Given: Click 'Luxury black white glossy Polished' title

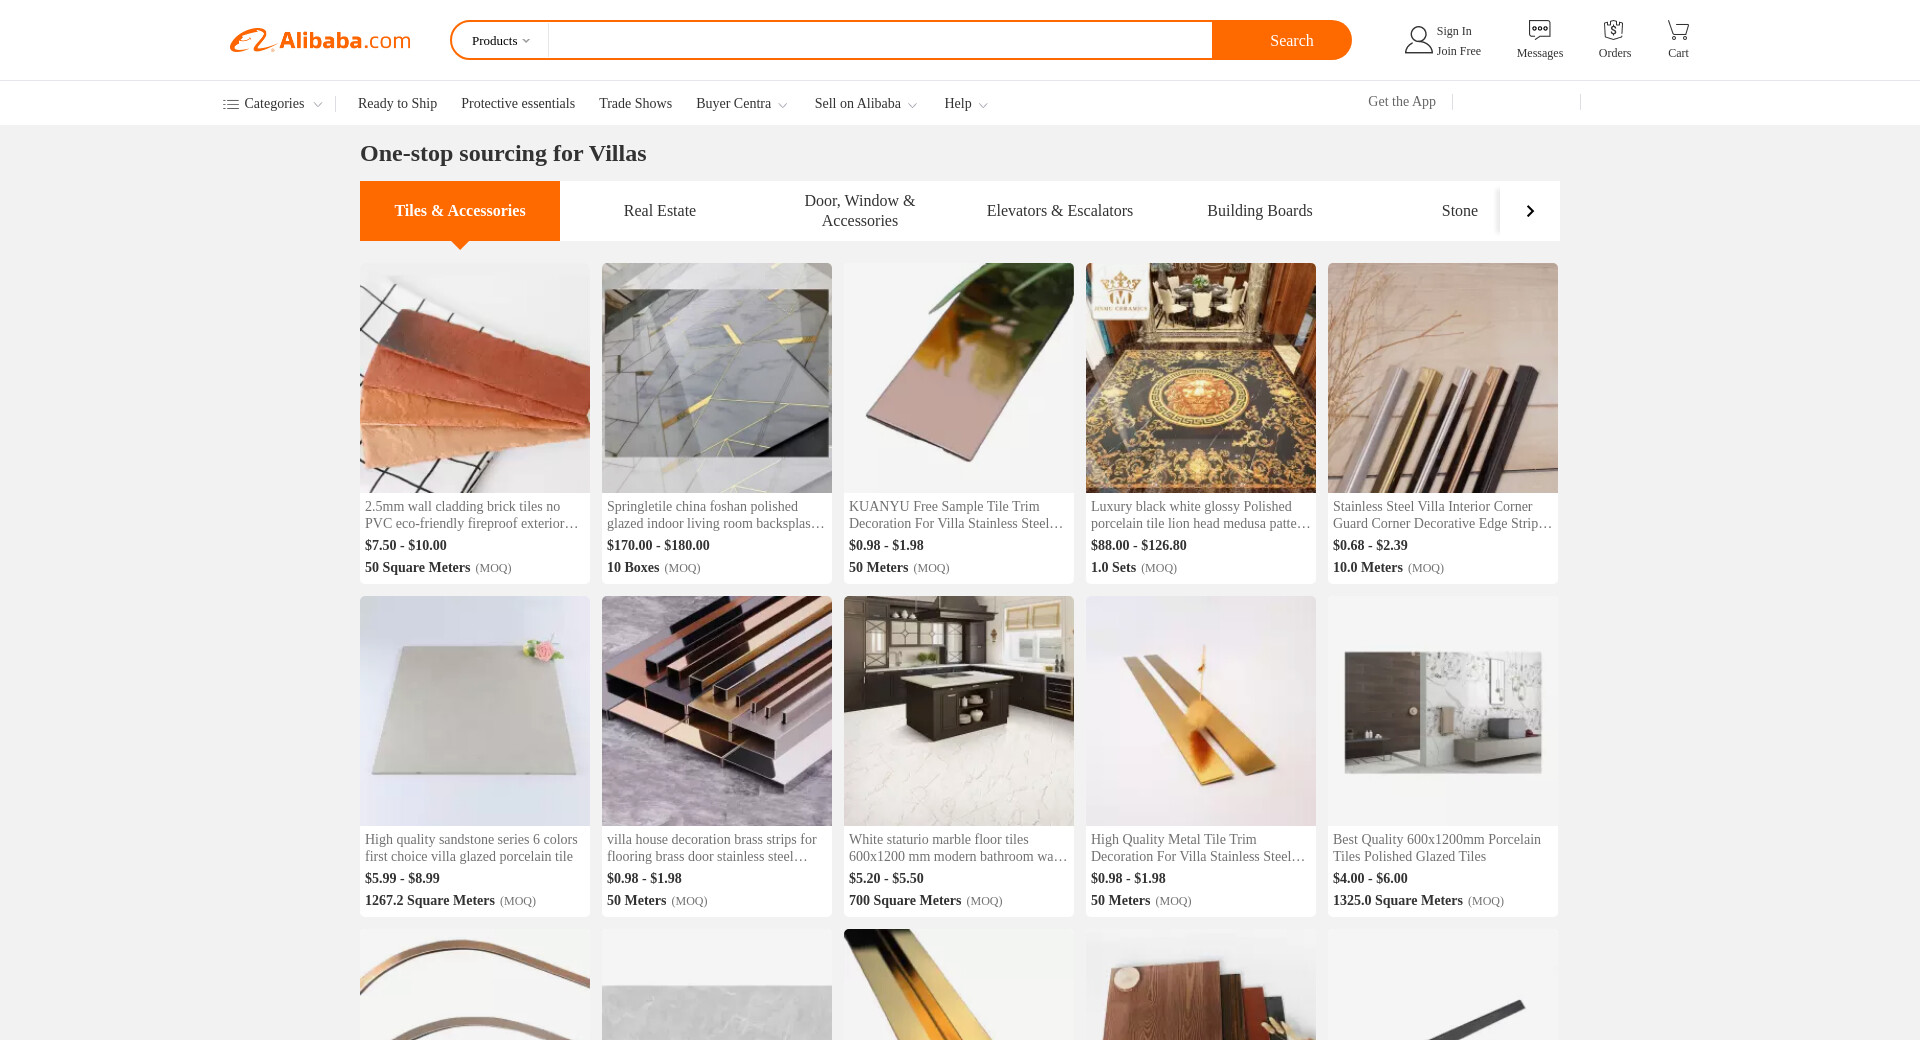Looking at the screenshot, I should tap(1201, 515).
